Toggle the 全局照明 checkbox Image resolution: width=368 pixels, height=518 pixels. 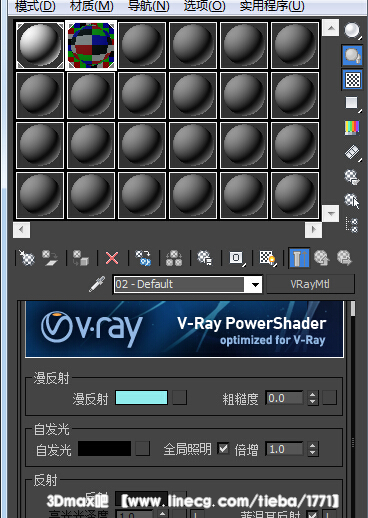(223, 448)
